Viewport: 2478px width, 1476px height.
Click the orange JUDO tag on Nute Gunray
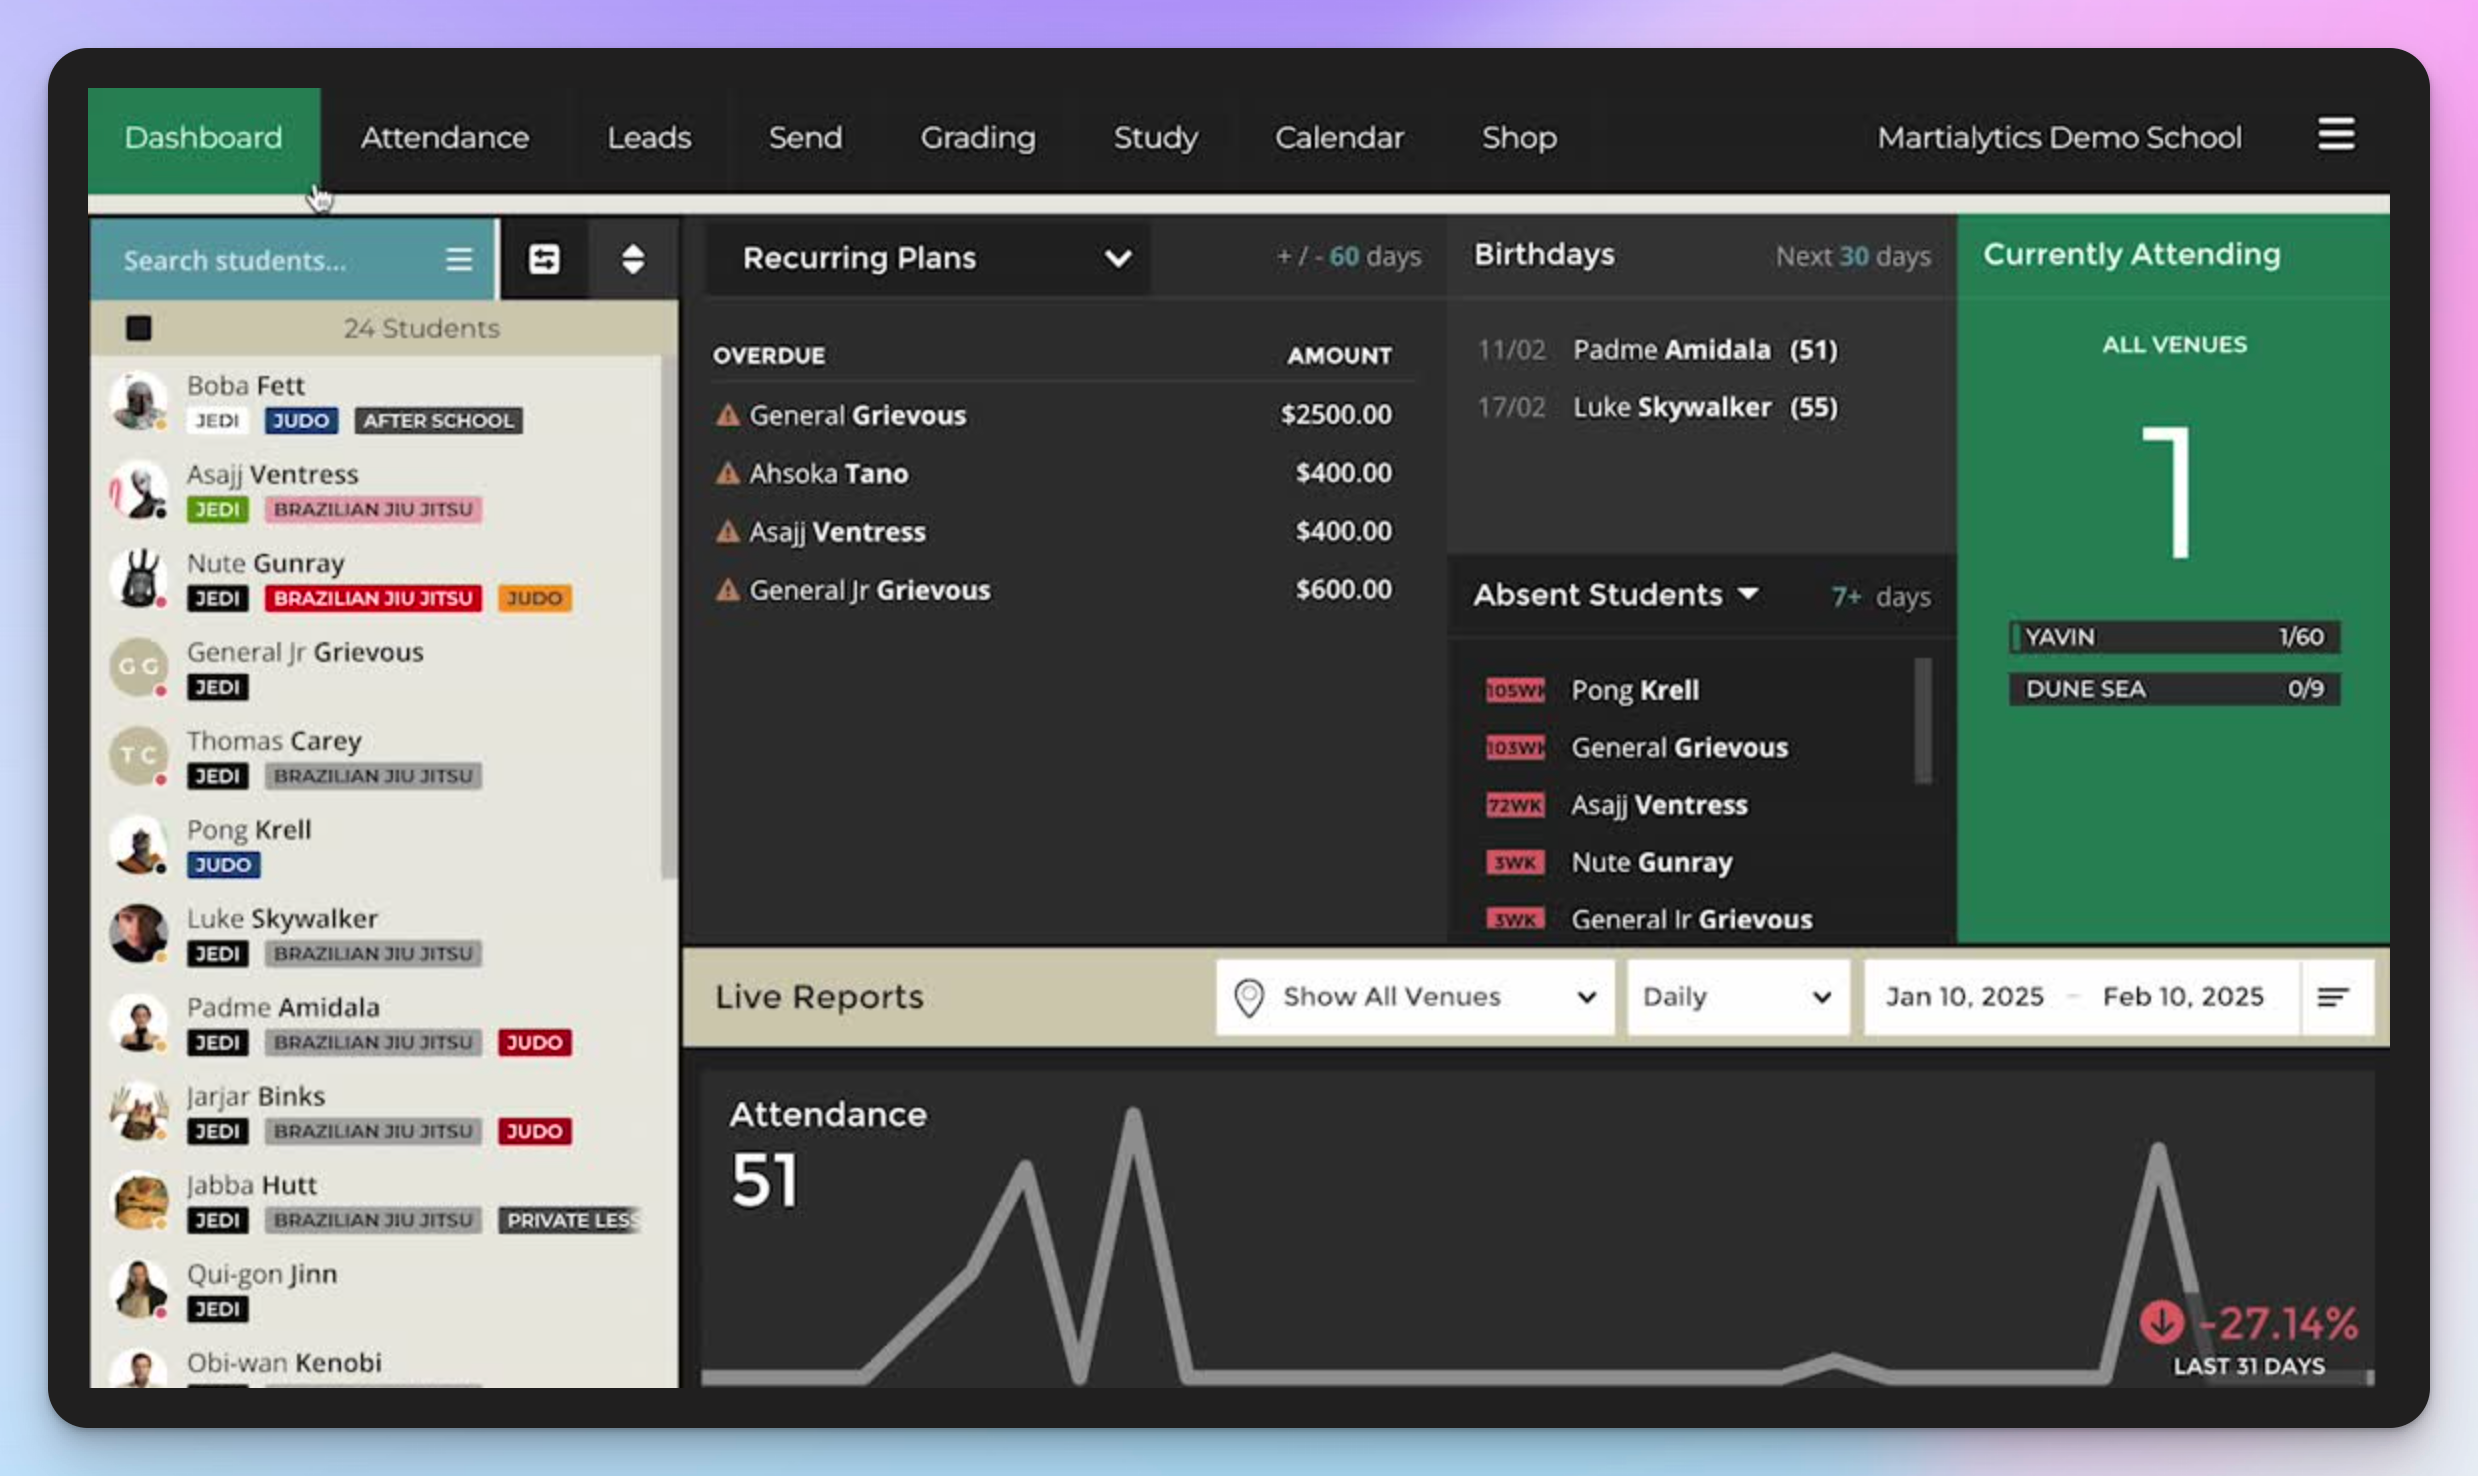pos(534,598)
